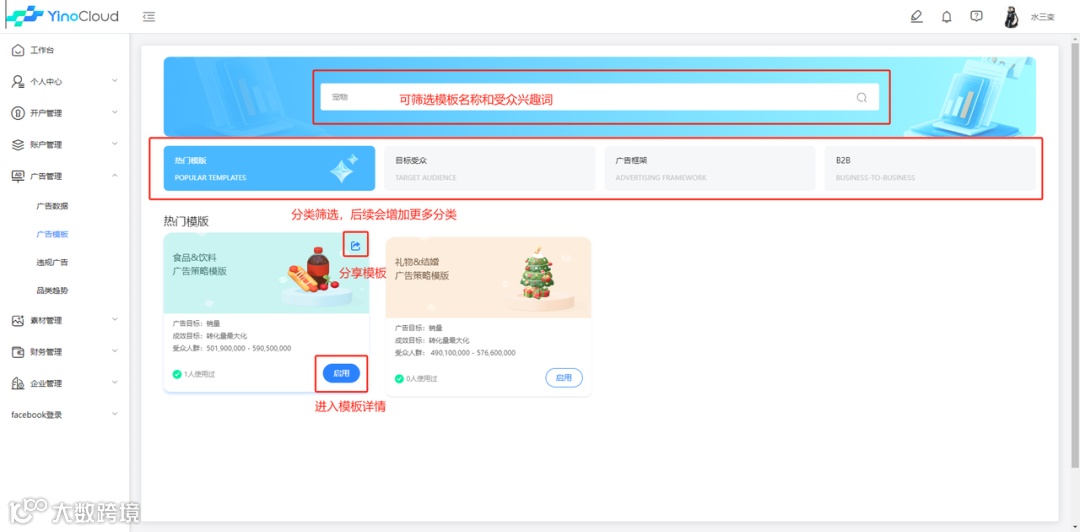Open the help question bubble icon

(976, 17)
